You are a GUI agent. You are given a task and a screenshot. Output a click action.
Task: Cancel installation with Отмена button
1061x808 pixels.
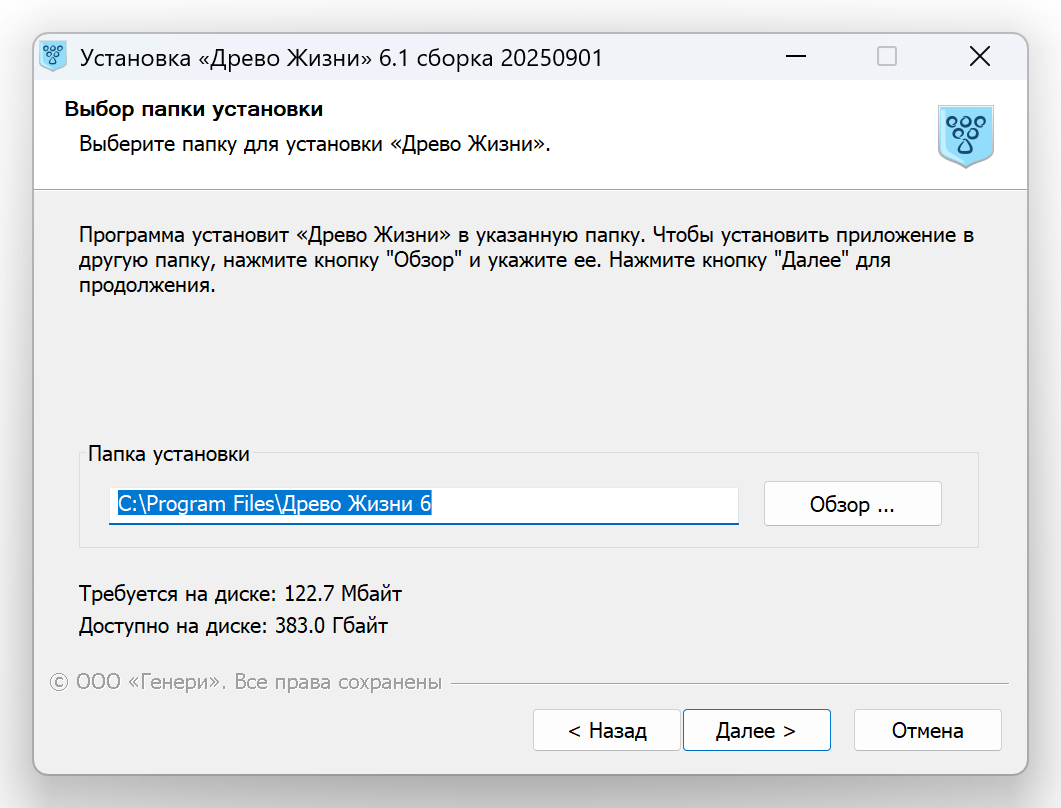tap(928, 730)
